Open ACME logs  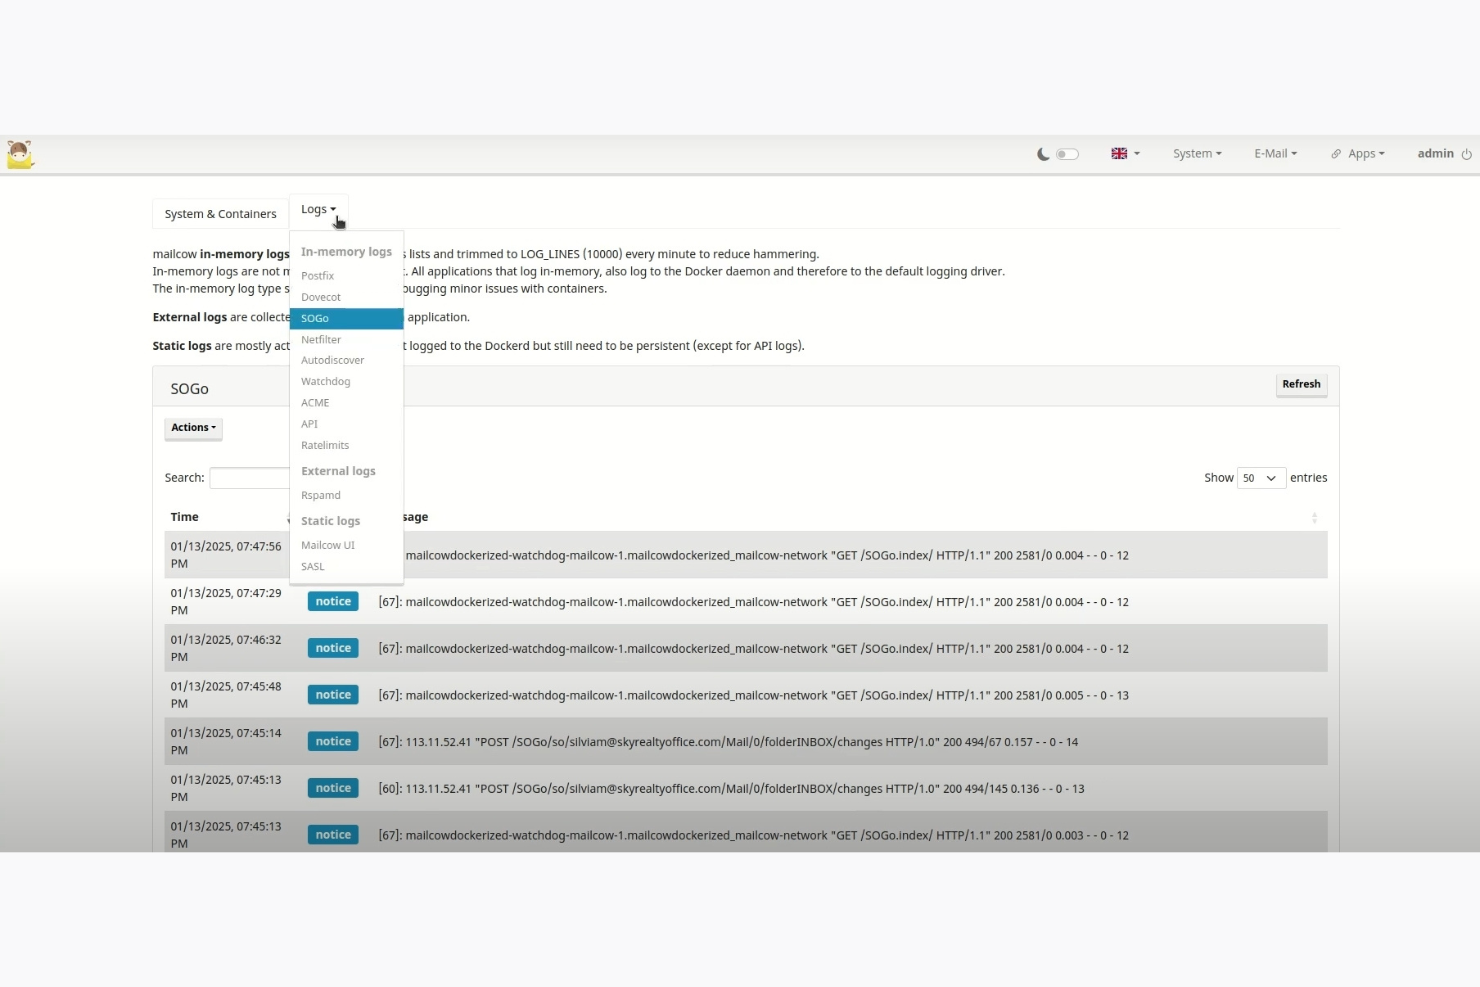click(x=315, y=403)
